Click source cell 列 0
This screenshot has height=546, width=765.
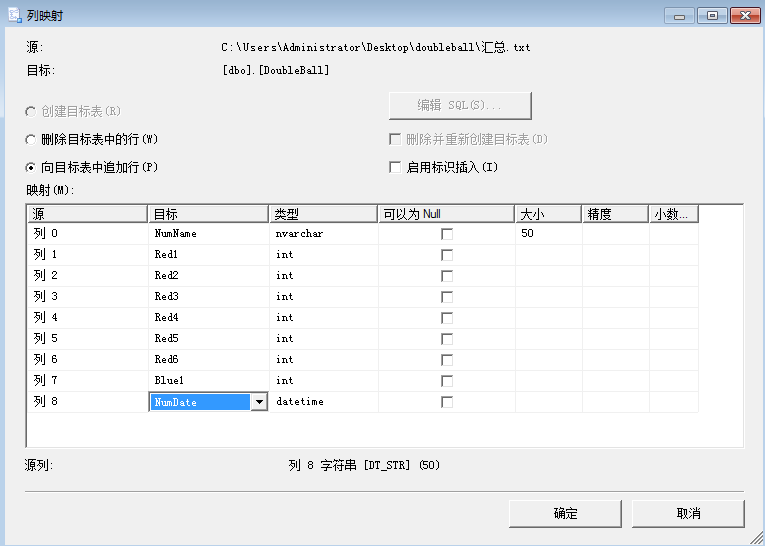click(x=88, y=234)
